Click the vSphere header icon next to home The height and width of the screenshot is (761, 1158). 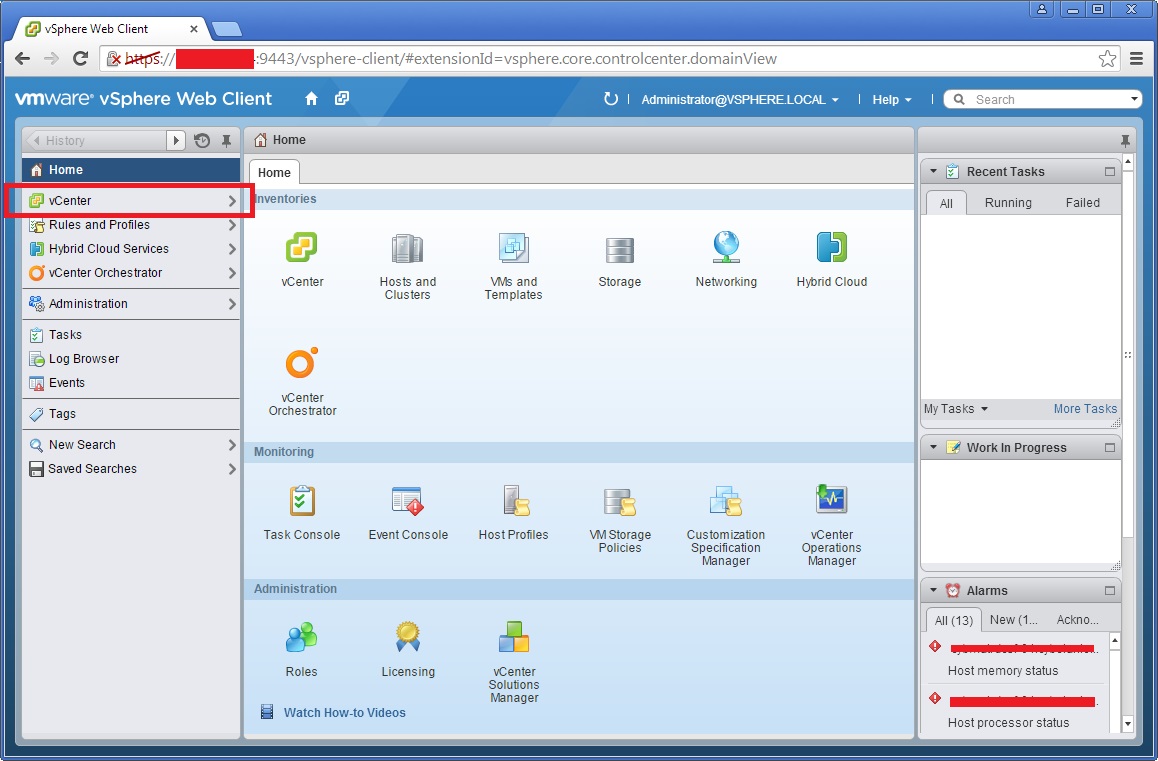(341, 98)
